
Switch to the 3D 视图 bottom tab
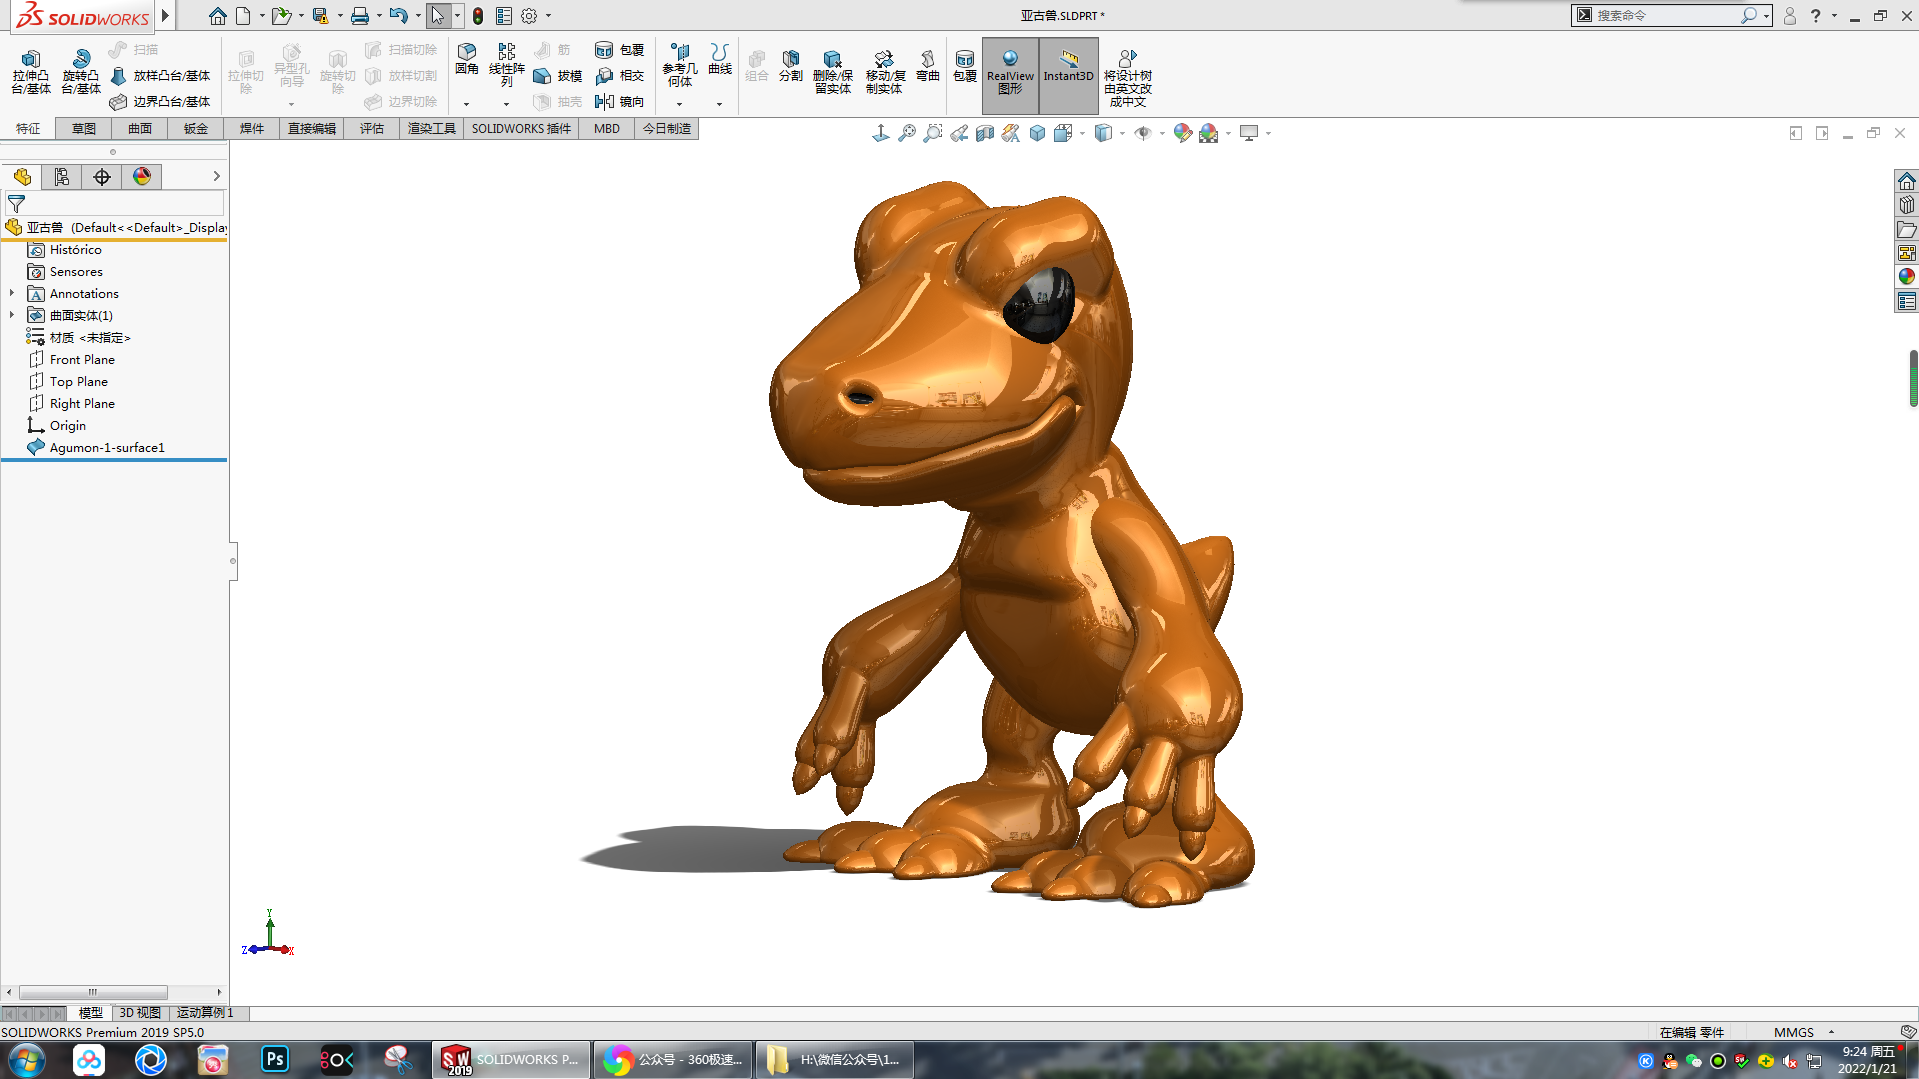point(140,1013)
